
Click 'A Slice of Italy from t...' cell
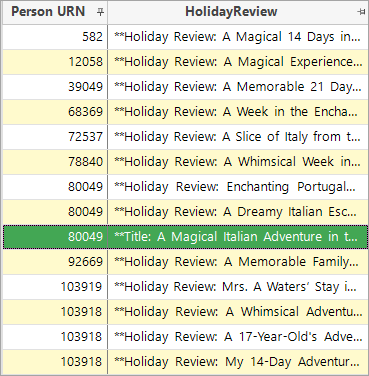(x=238, y=137)
